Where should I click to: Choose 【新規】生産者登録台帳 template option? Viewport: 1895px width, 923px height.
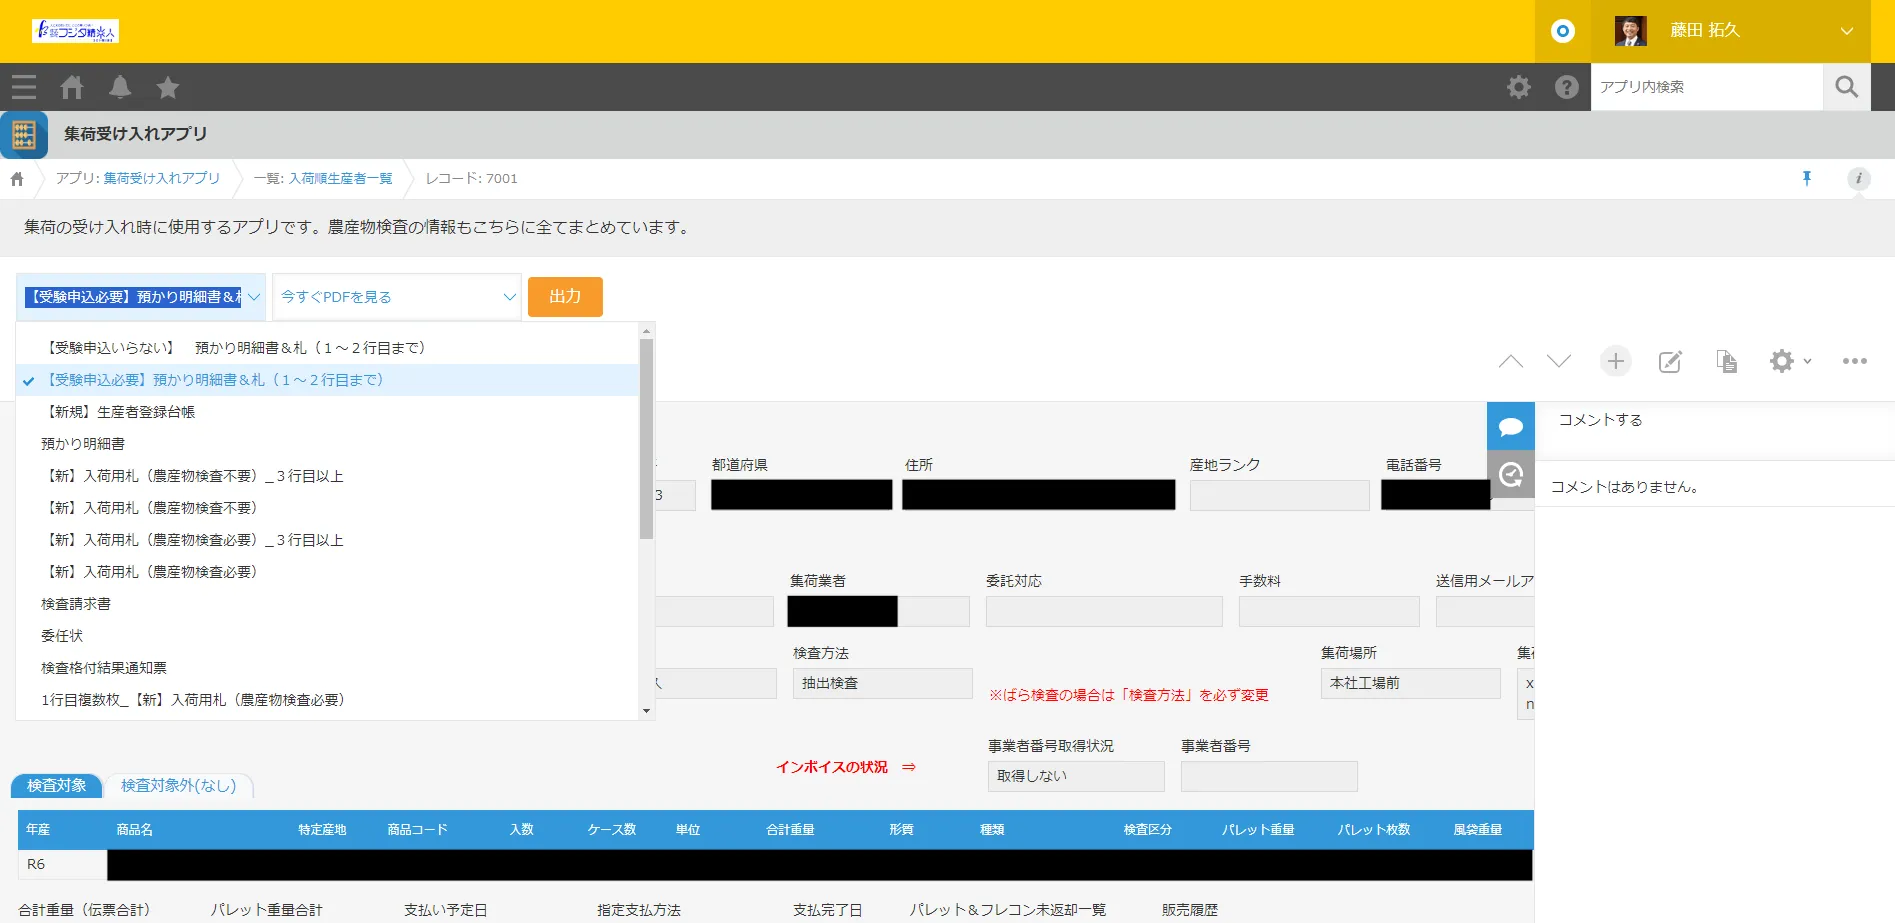118,412
